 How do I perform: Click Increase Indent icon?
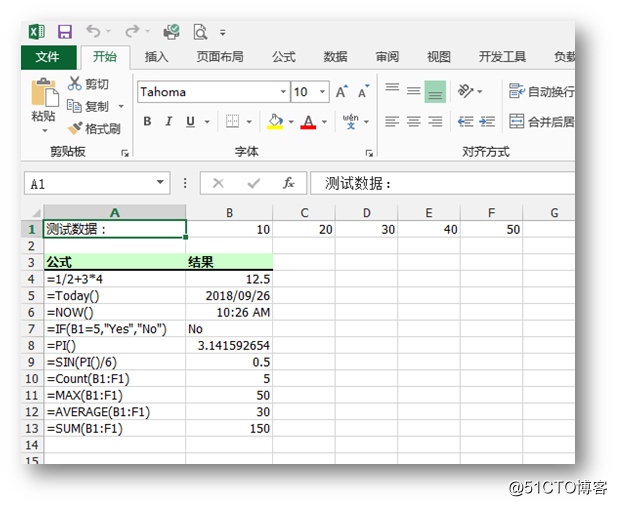pyautogui.click(x=487, y=121)
